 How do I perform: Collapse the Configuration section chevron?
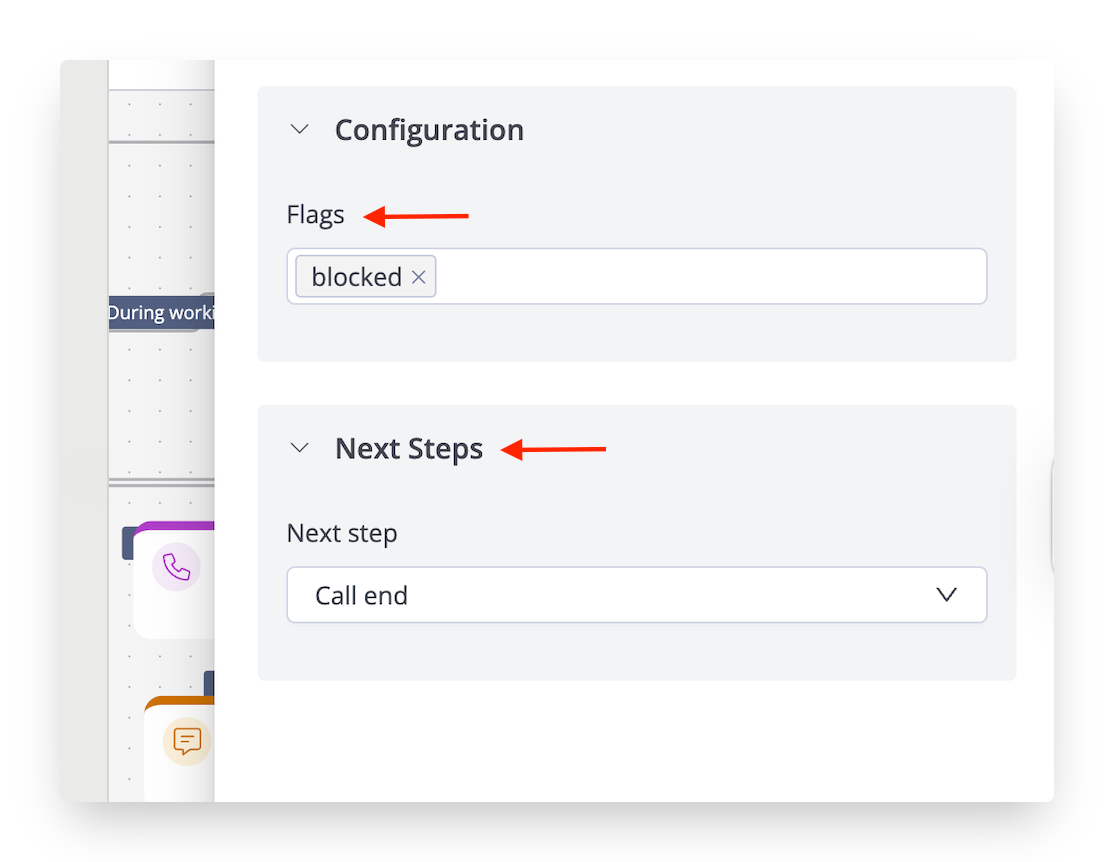[299, 130]
